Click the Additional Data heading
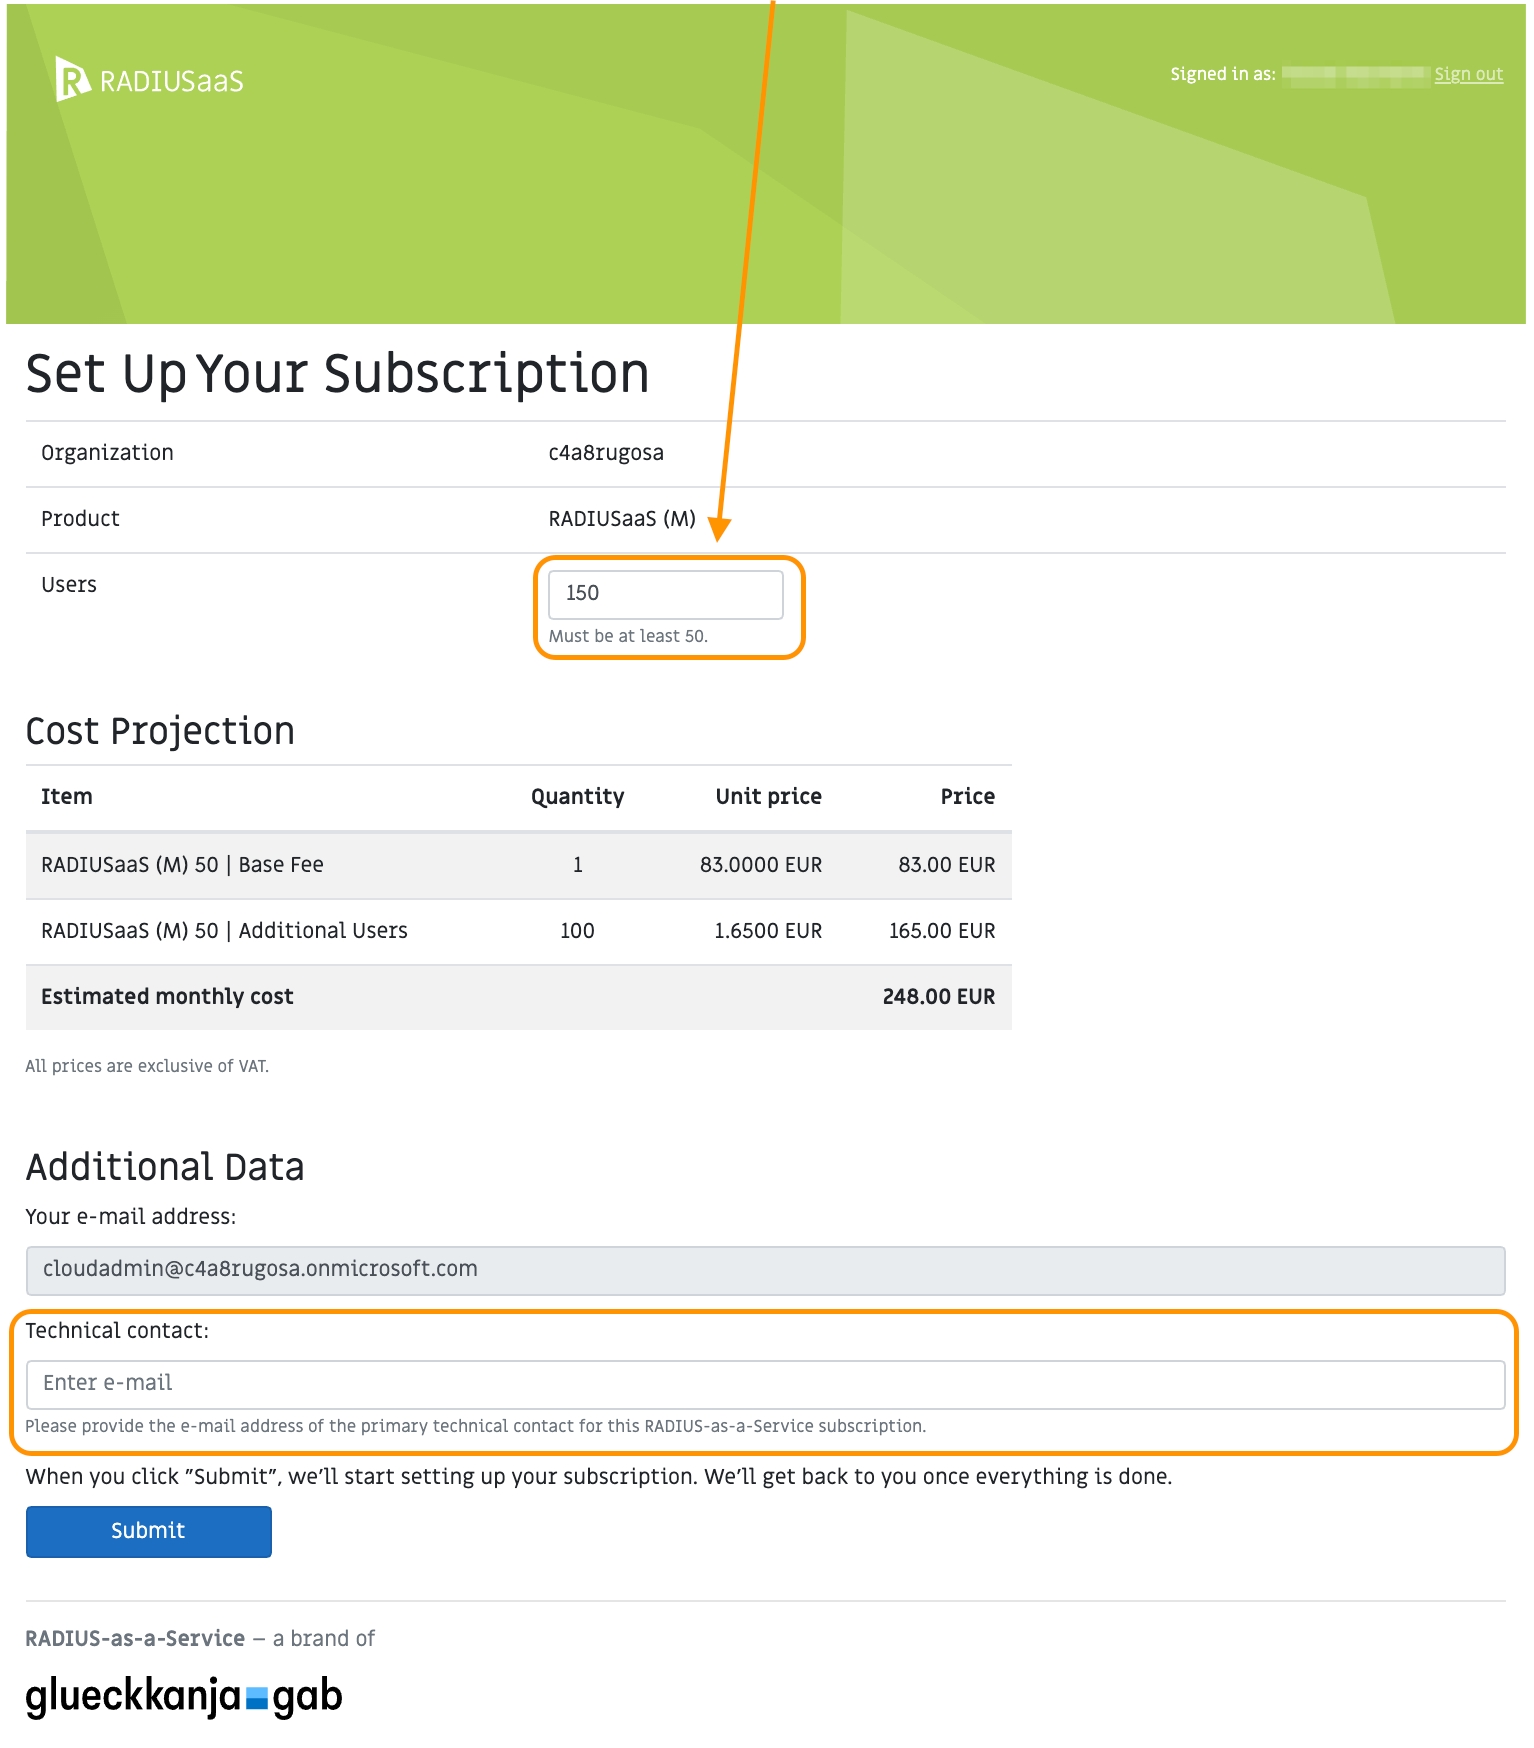This screenshot has width=1534, height=1748. click(165, 1167)
